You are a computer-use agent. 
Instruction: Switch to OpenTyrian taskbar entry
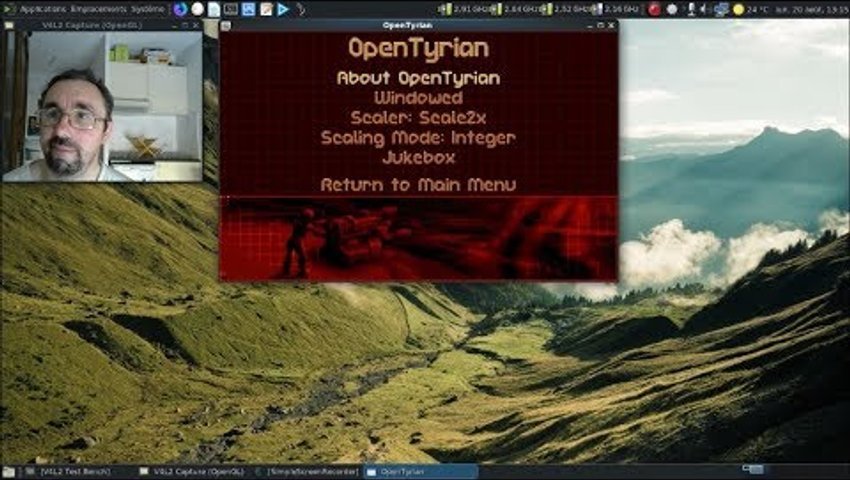[421, 472]
